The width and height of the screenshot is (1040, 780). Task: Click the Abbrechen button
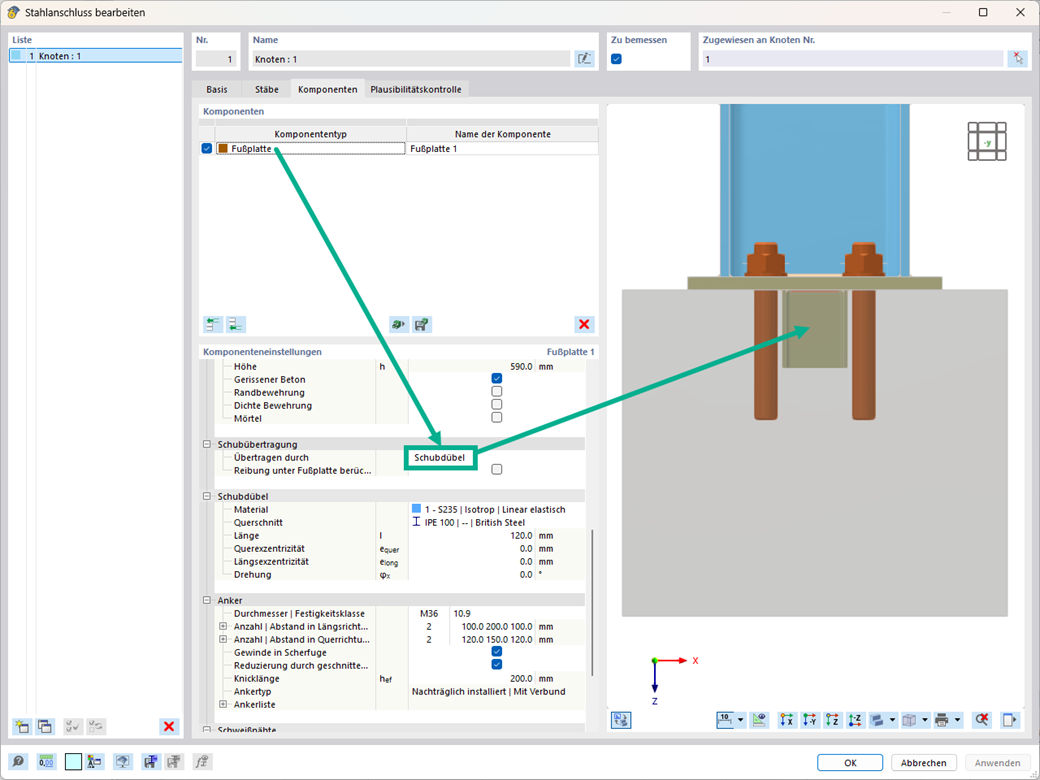pyautogui.click(x=923, y=763)
